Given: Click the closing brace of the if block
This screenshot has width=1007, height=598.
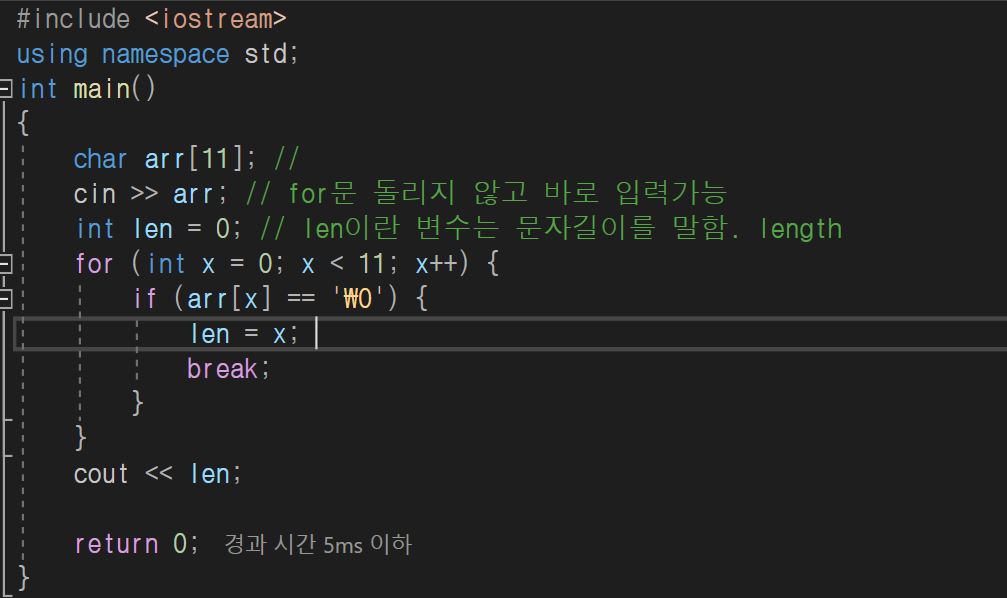Looking at the screenshot, I should [137, 403].
